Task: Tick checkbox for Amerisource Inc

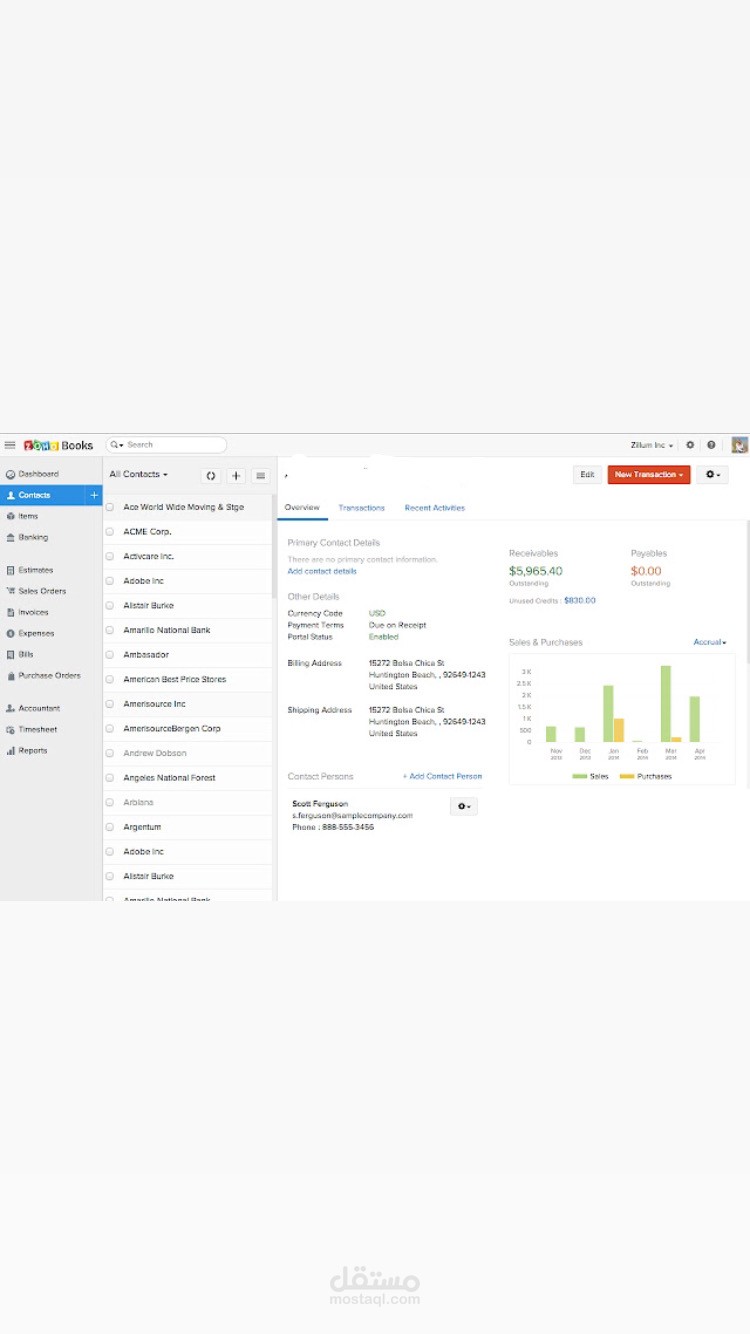Action: [110, 704]
